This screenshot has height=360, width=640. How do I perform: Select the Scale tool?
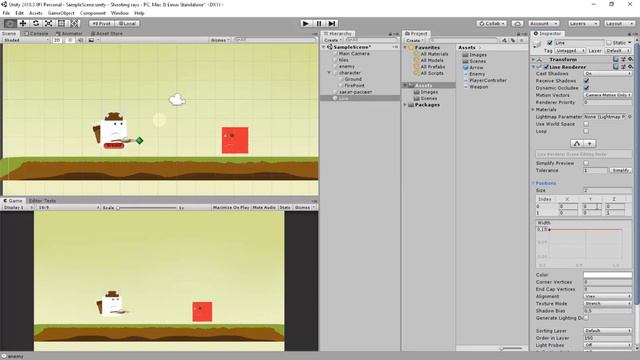48,23
